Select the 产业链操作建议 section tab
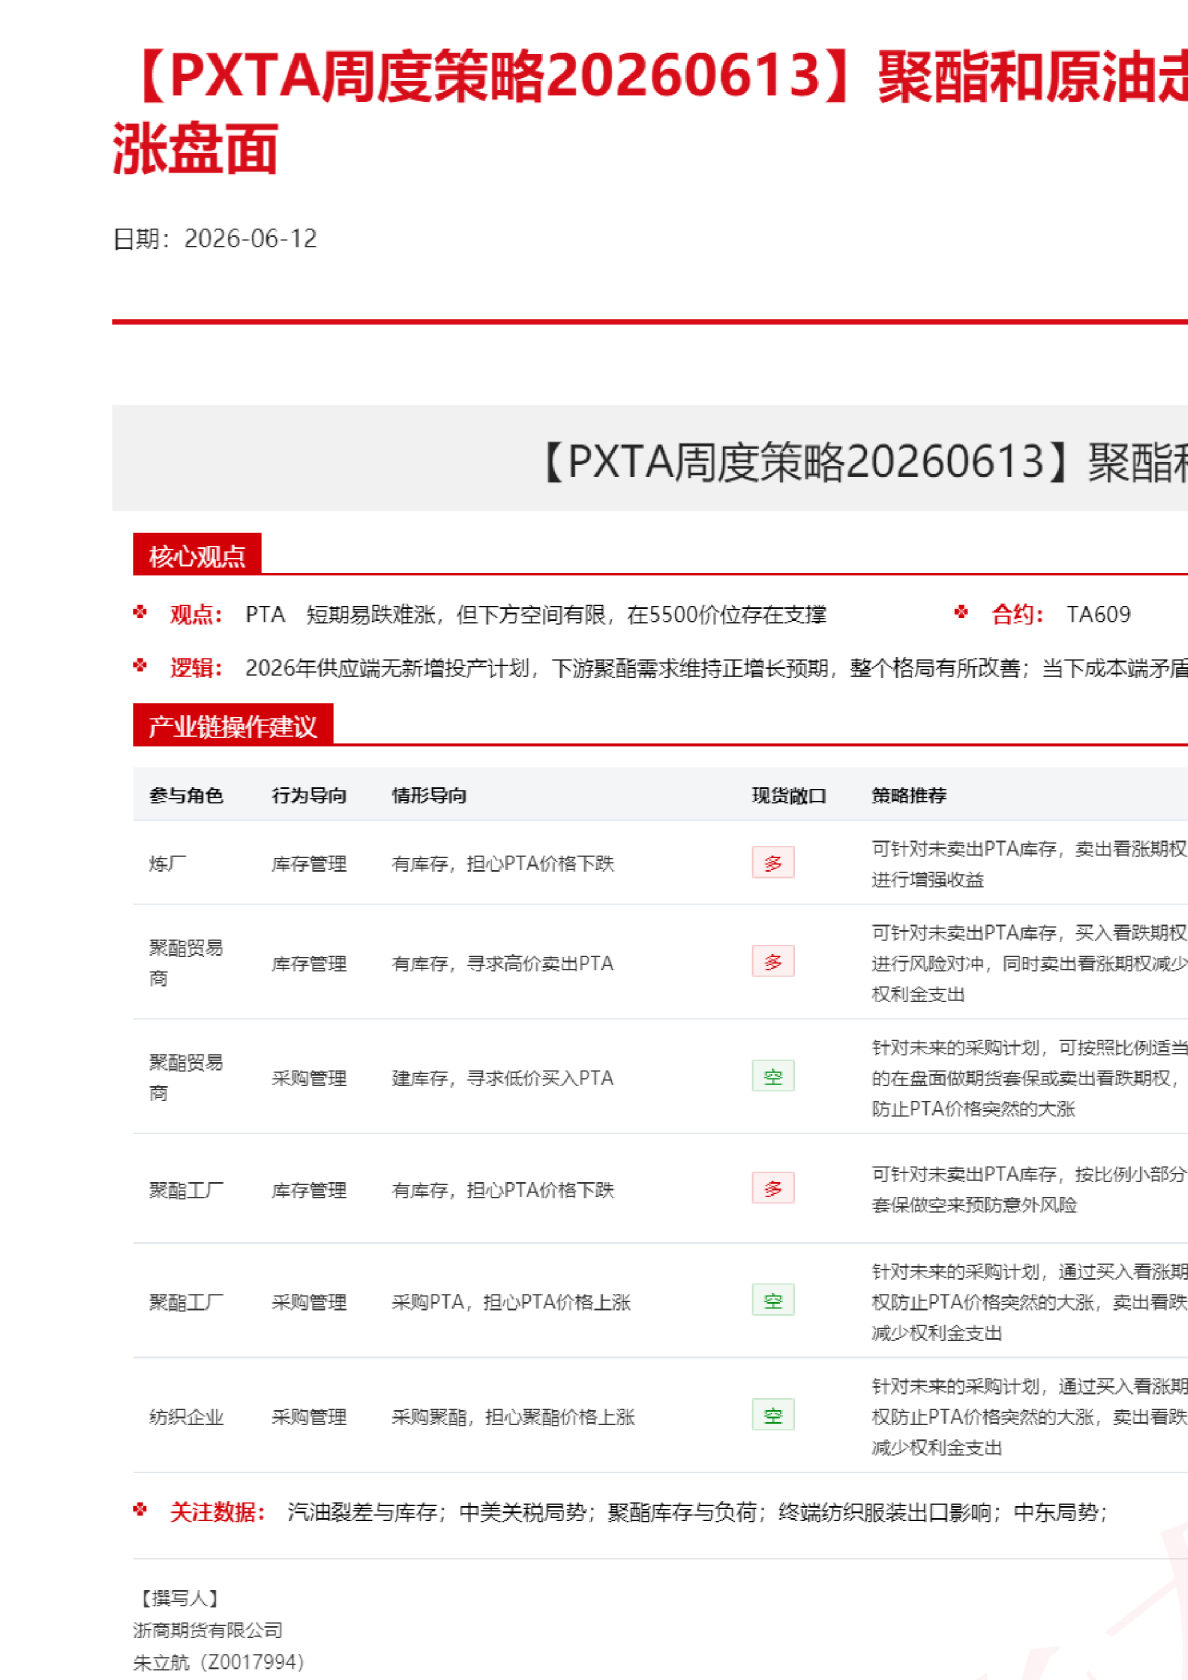The width and height of the screenshot is (1188, 1680). point(233,726)
